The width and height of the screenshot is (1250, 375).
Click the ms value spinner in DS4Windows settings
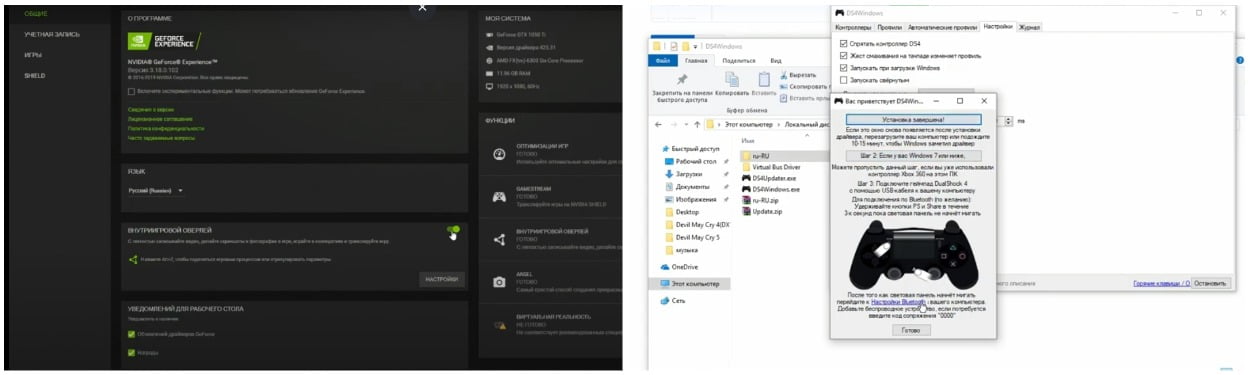(1009, 120)
